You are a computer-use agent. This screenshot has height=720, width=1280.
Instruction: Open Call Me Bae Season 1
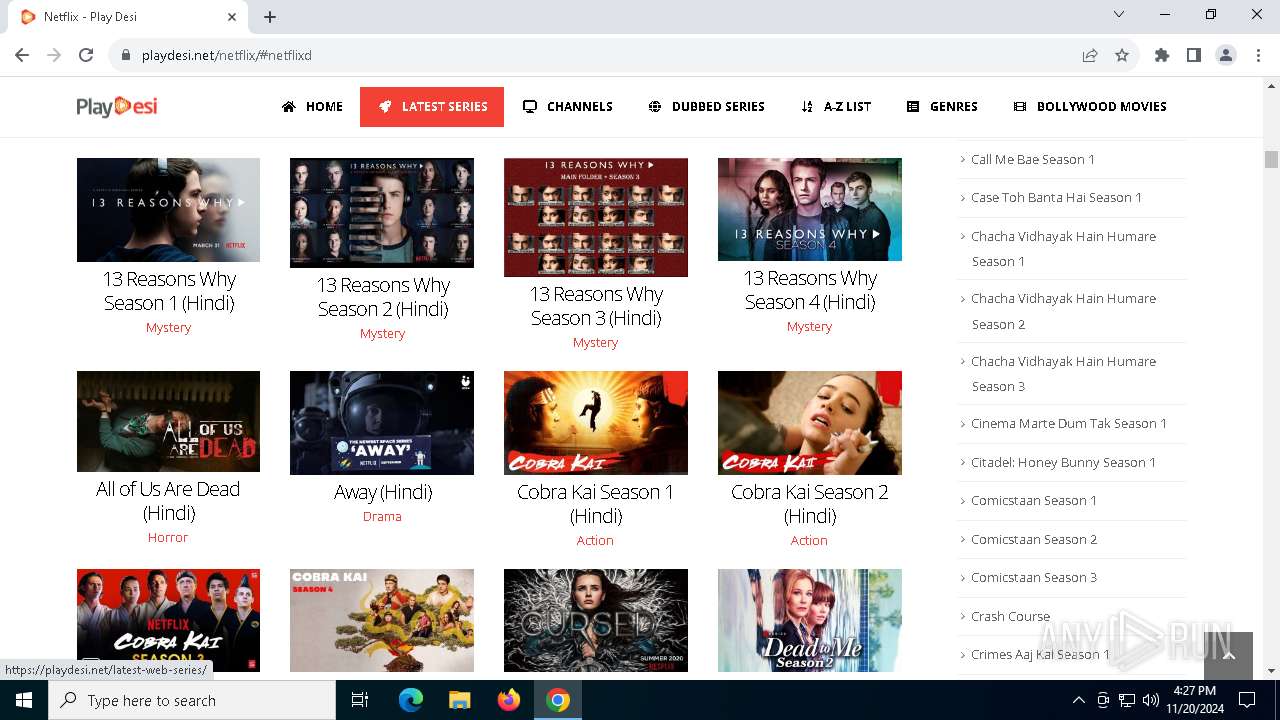click(1033, 159)
